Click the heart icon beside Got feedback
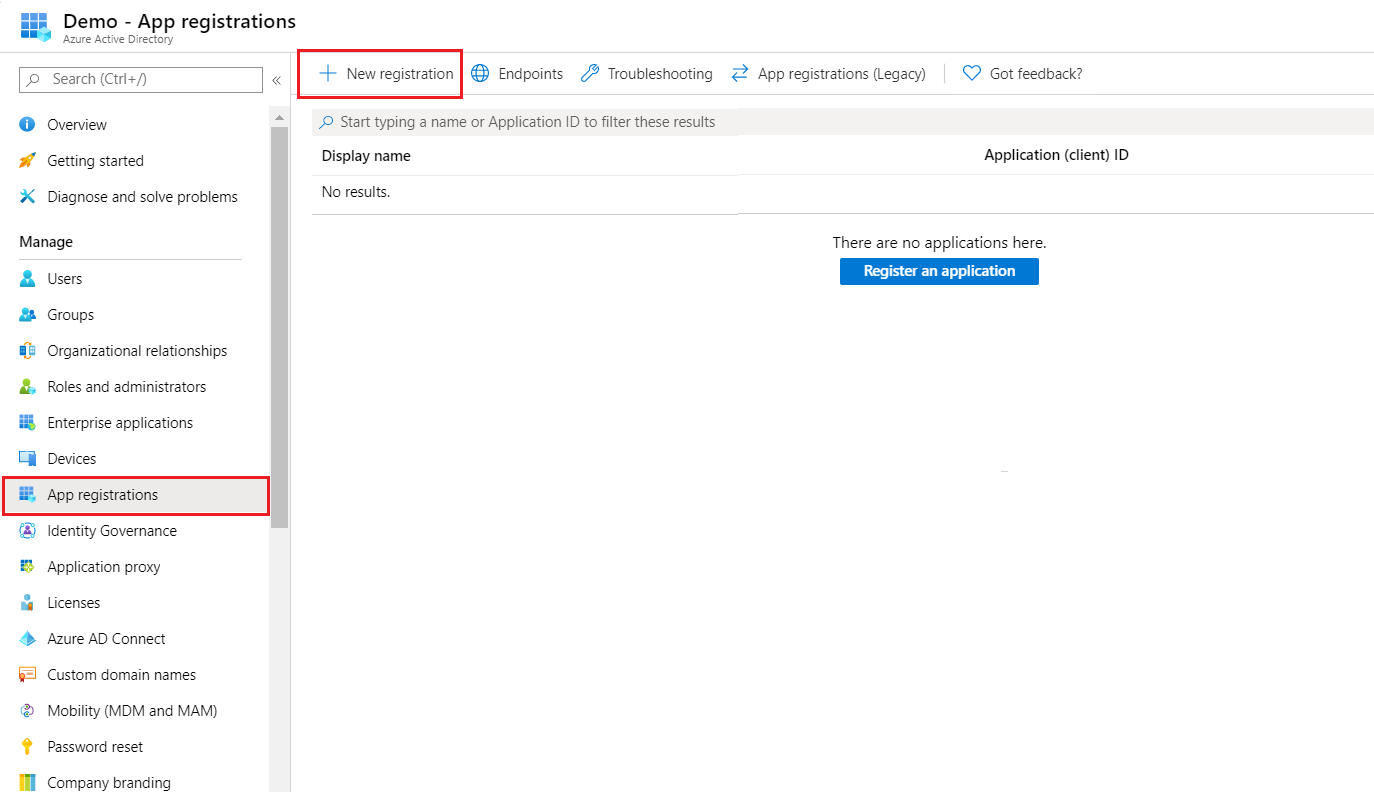Screen dimensions: 1374x792 (971, 74)
